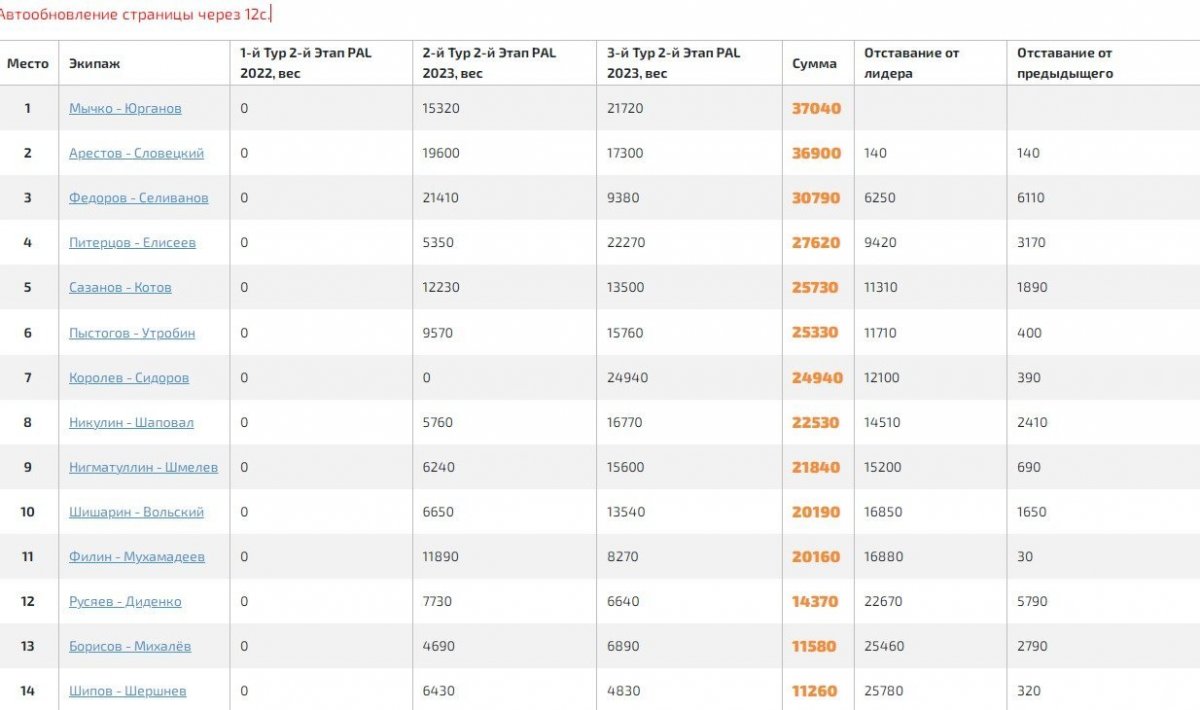Click the Федоров - Селиванов link
Image resolution: width=1200 pixels, height=710 pixels.
[139, 198]
